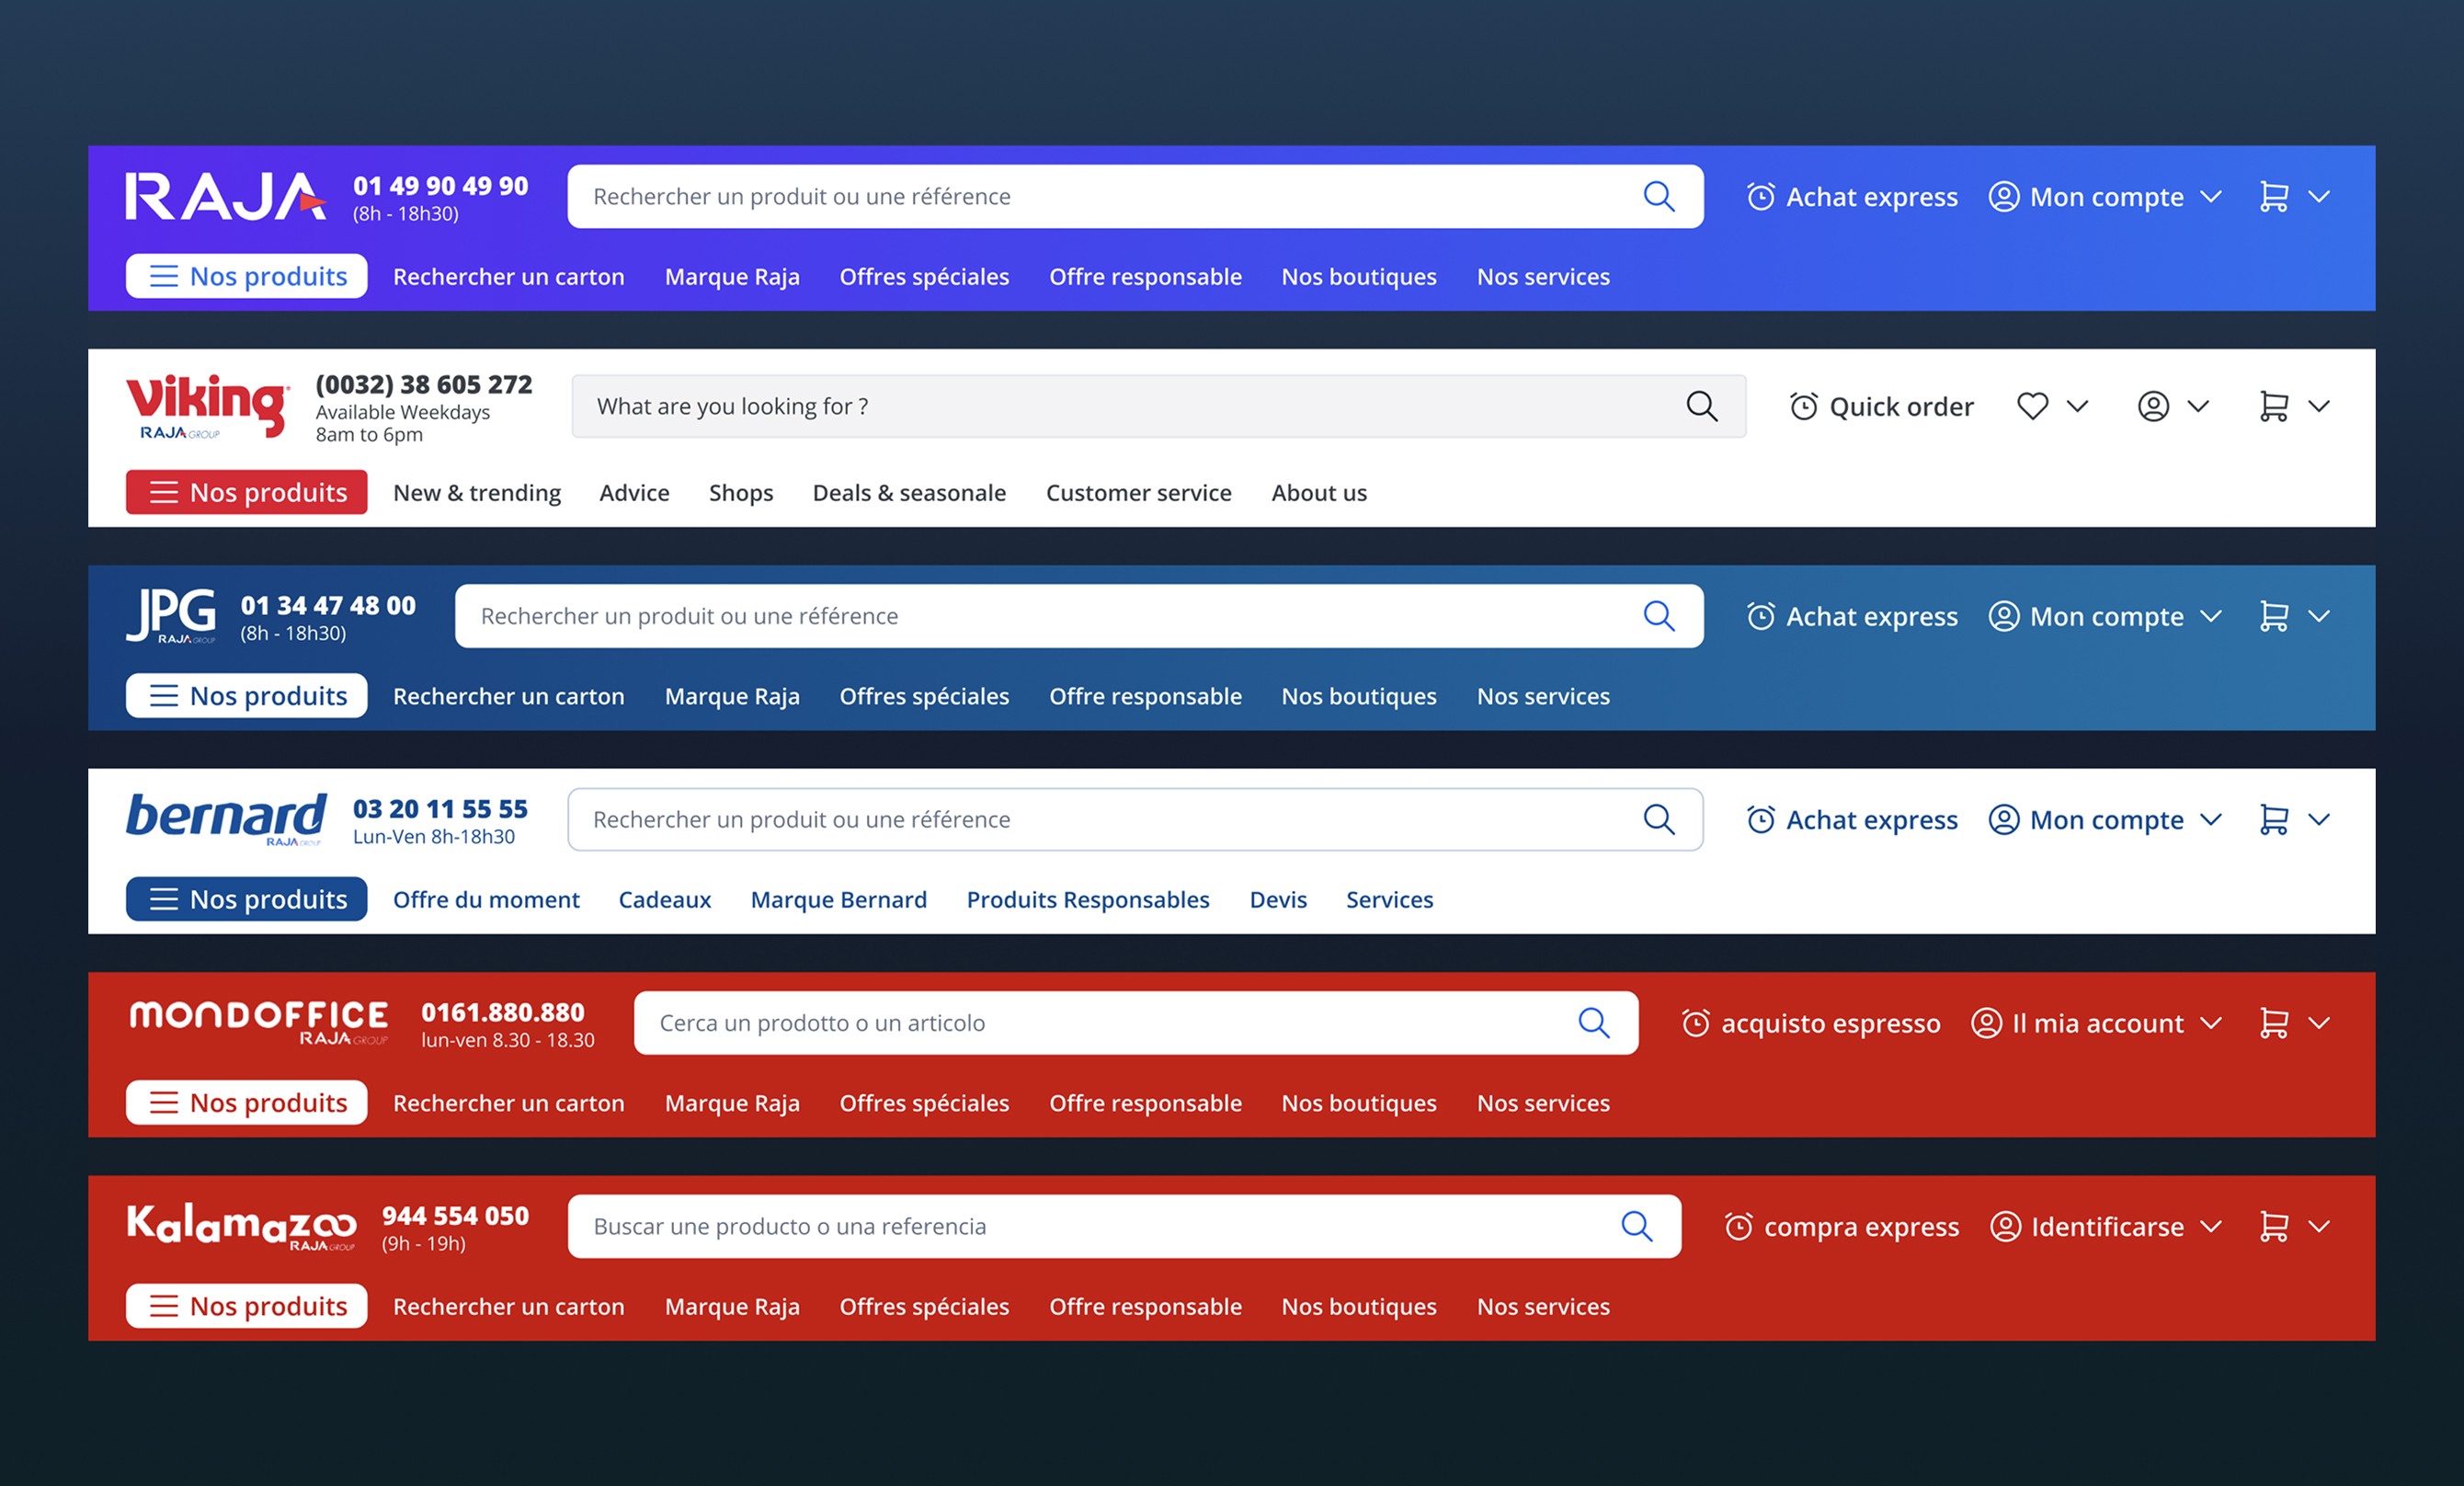The width and height of the screenshot is (2464, 1486).
Task: Click the shopping cart icon in JPG header
Action: pyautogui.click(x=2273, y=616)
